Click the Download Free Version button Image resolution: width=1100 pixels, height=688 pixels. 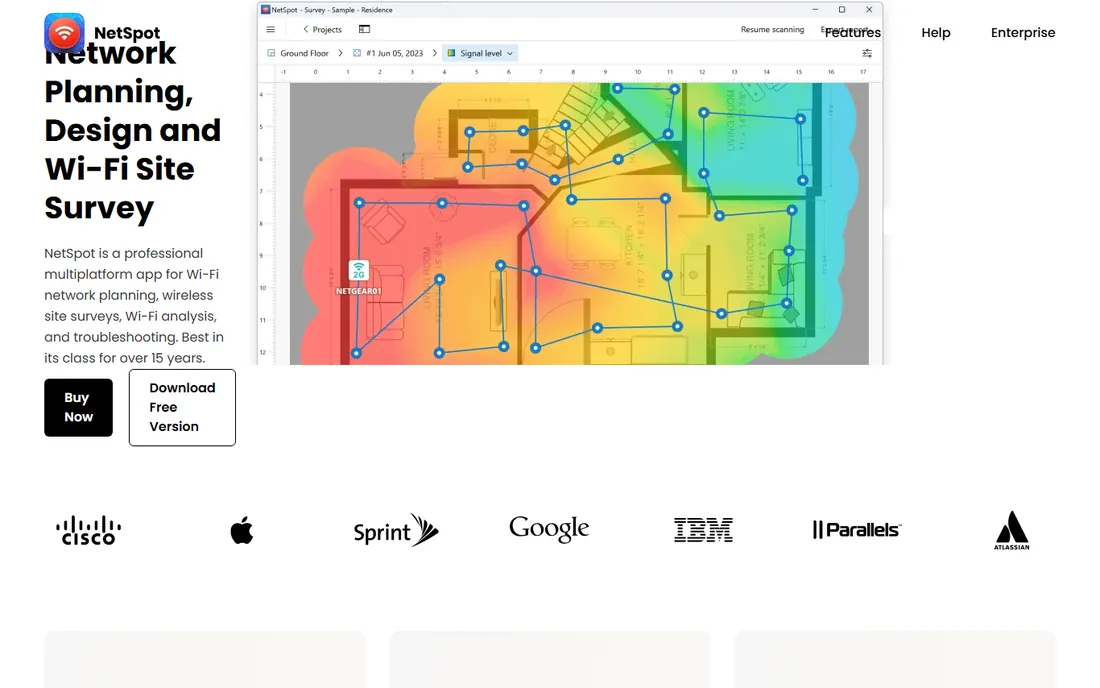coord(182,407)
